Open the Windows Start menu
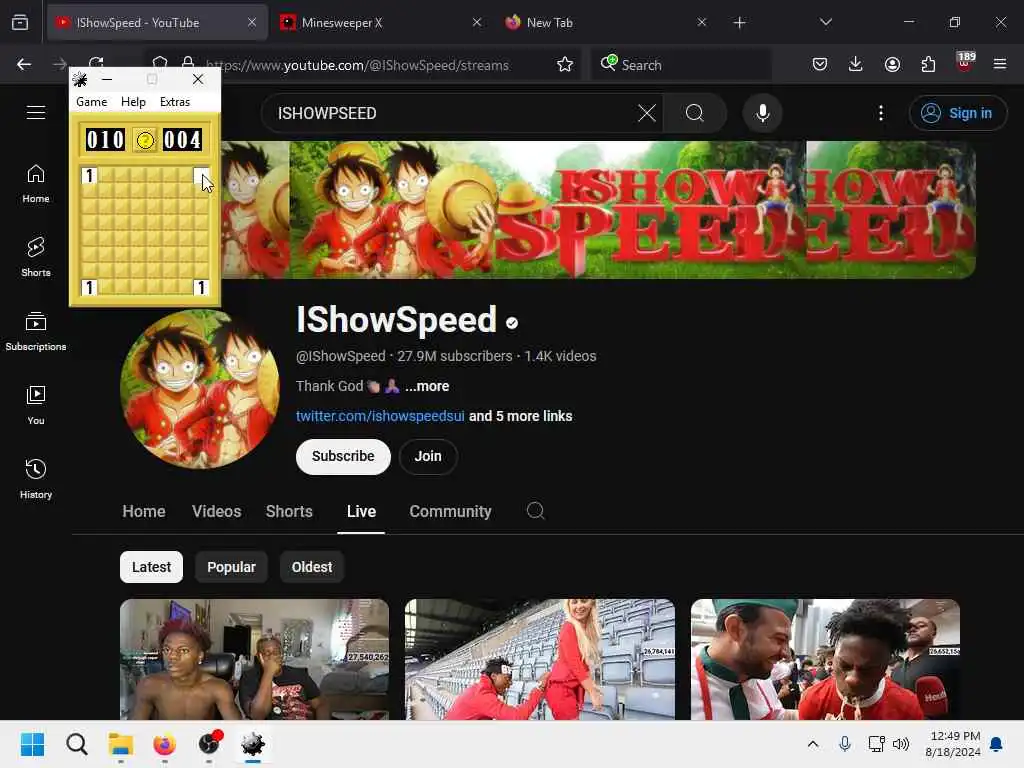Viewport: 1024px width, 768px height. click(x=32, y=744)
